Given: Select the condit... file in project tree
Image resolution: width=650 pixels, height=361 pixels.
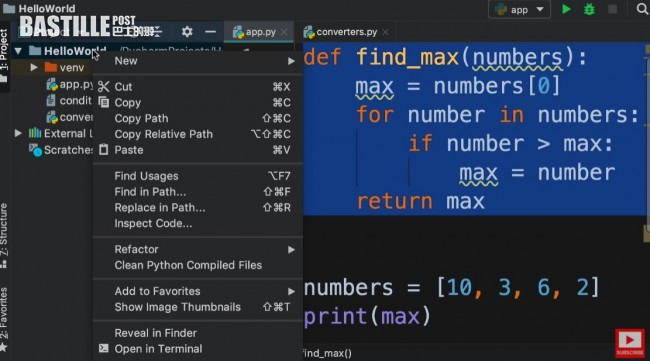Looking at the screenshot, I should tap(69, 100).
